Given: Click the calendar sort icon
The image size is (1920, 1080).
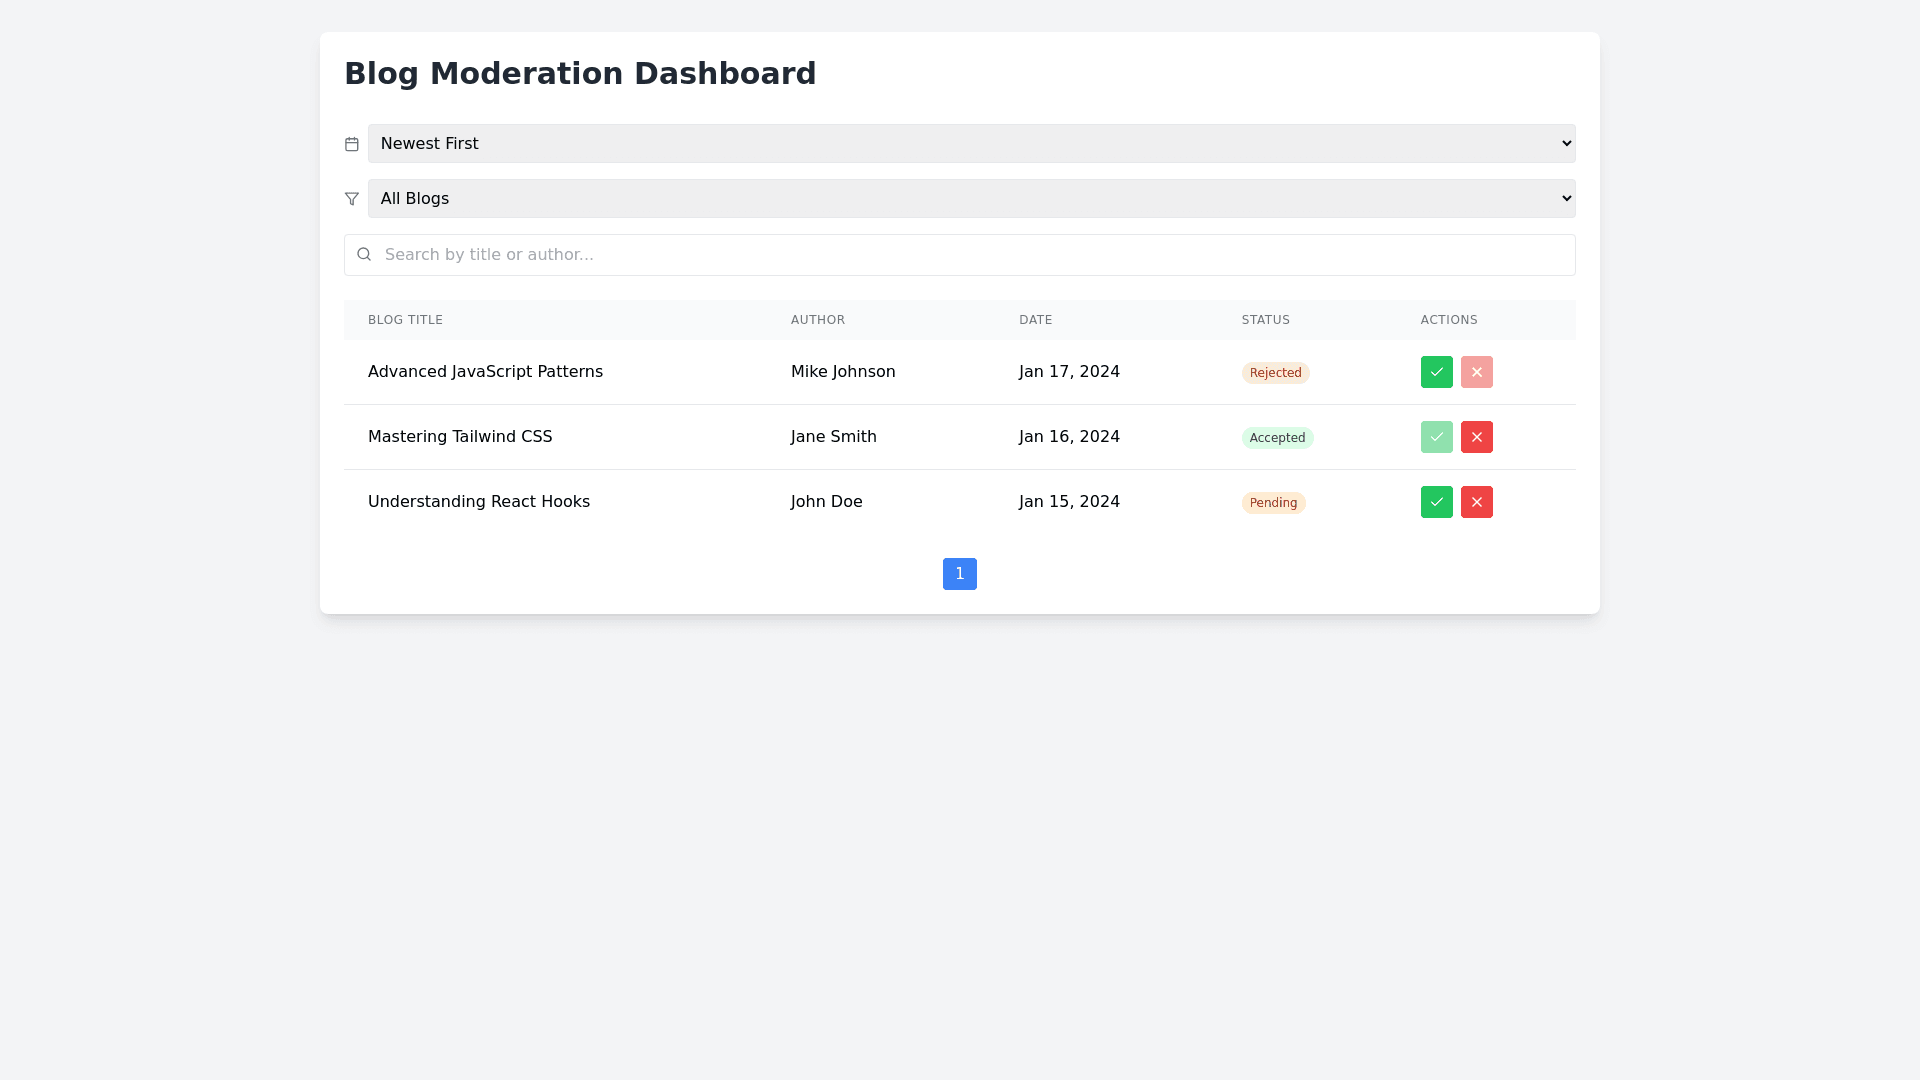Looking at the screenshot, I should pos(352,144).
